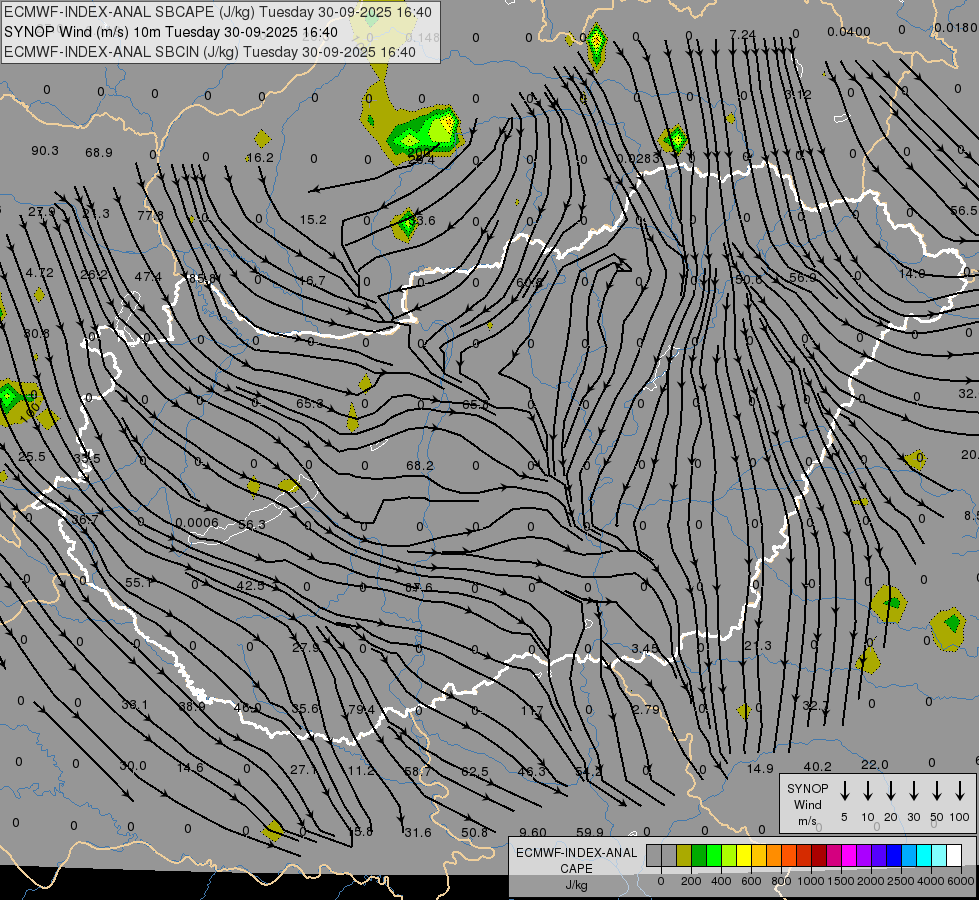Click the map value '22.0'
The image size is (979, 900).
[x=874, y=764]
